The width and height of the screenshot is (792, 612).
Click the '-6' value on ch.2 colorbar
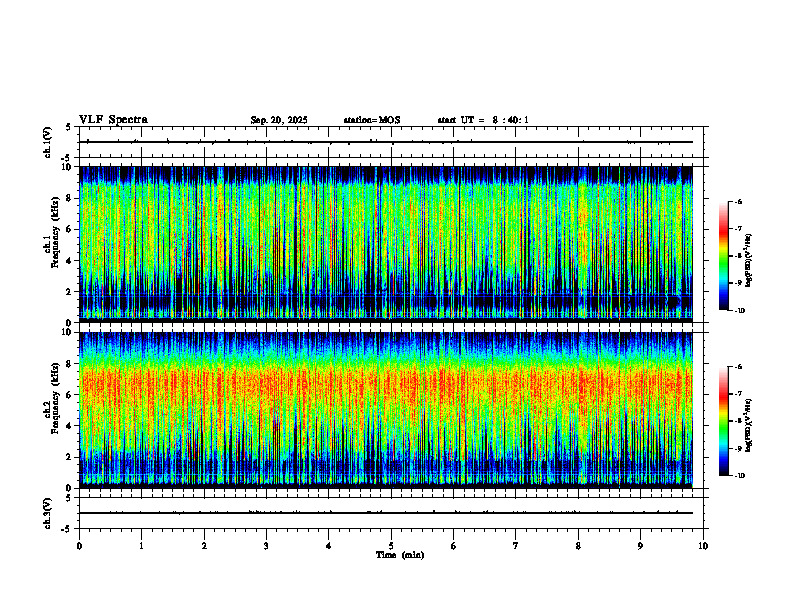point(738,367)
